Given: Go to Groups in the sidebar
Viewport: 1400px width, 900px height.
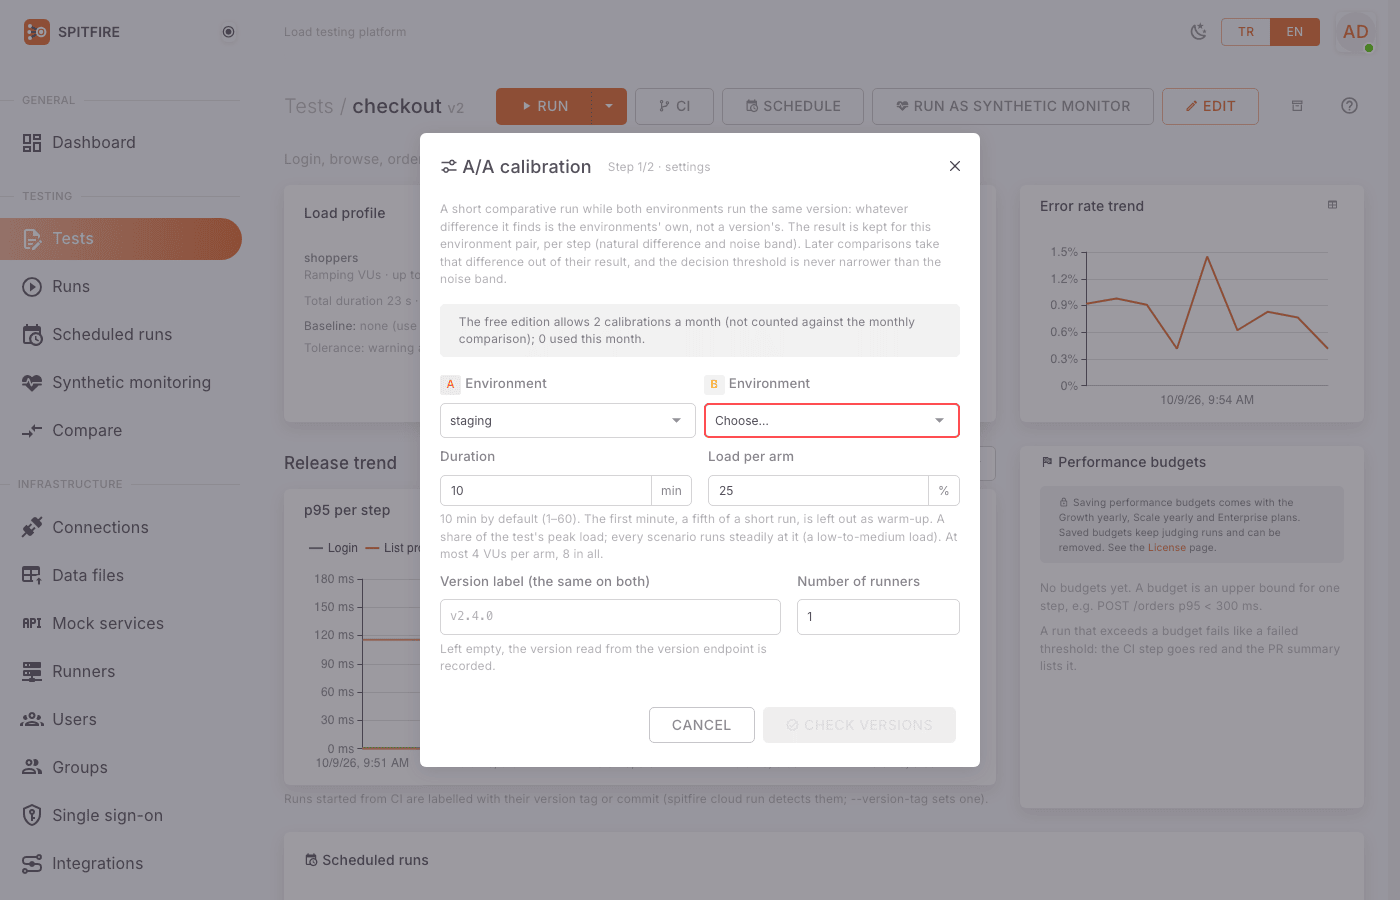Looking at the screenshot, I should click(121, 767).
